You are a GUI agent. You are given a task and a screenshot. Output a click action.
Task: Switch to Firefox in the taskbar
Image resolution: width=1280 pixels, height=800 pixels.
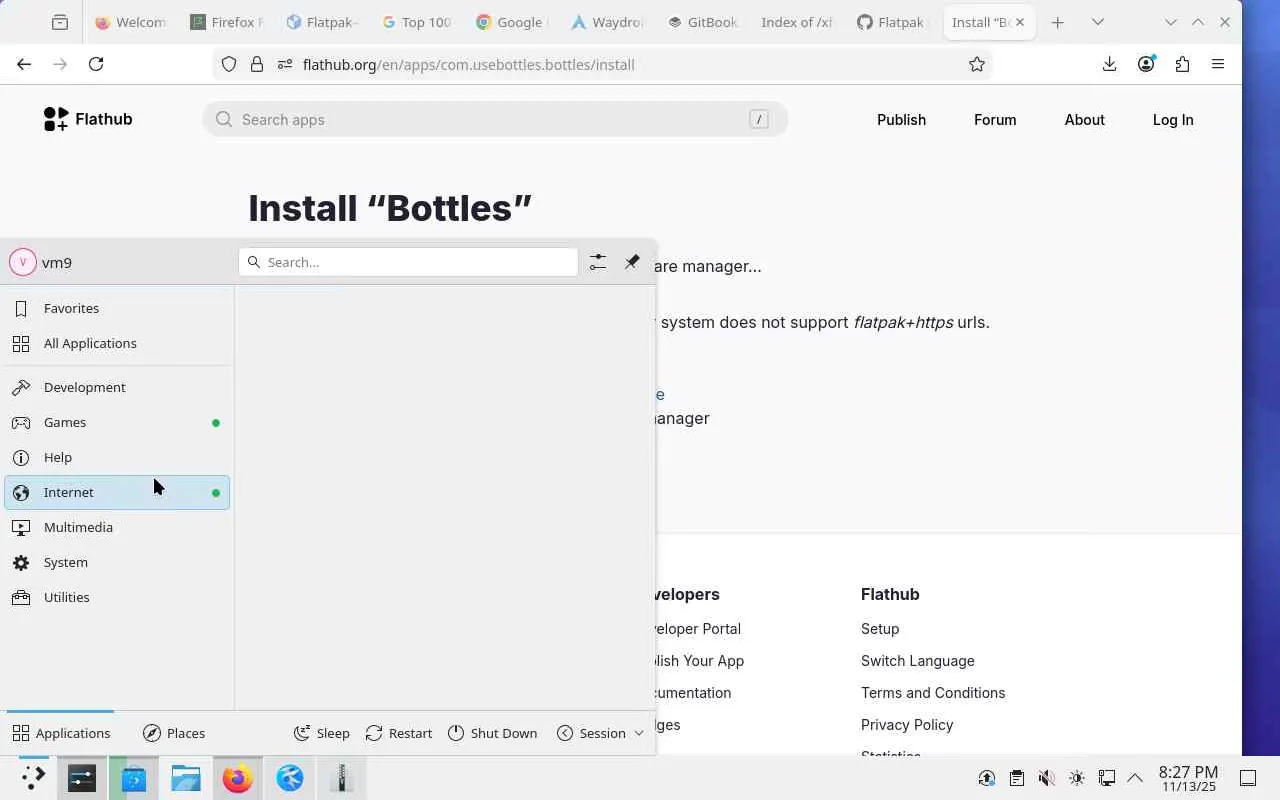(x=238, y=778)
